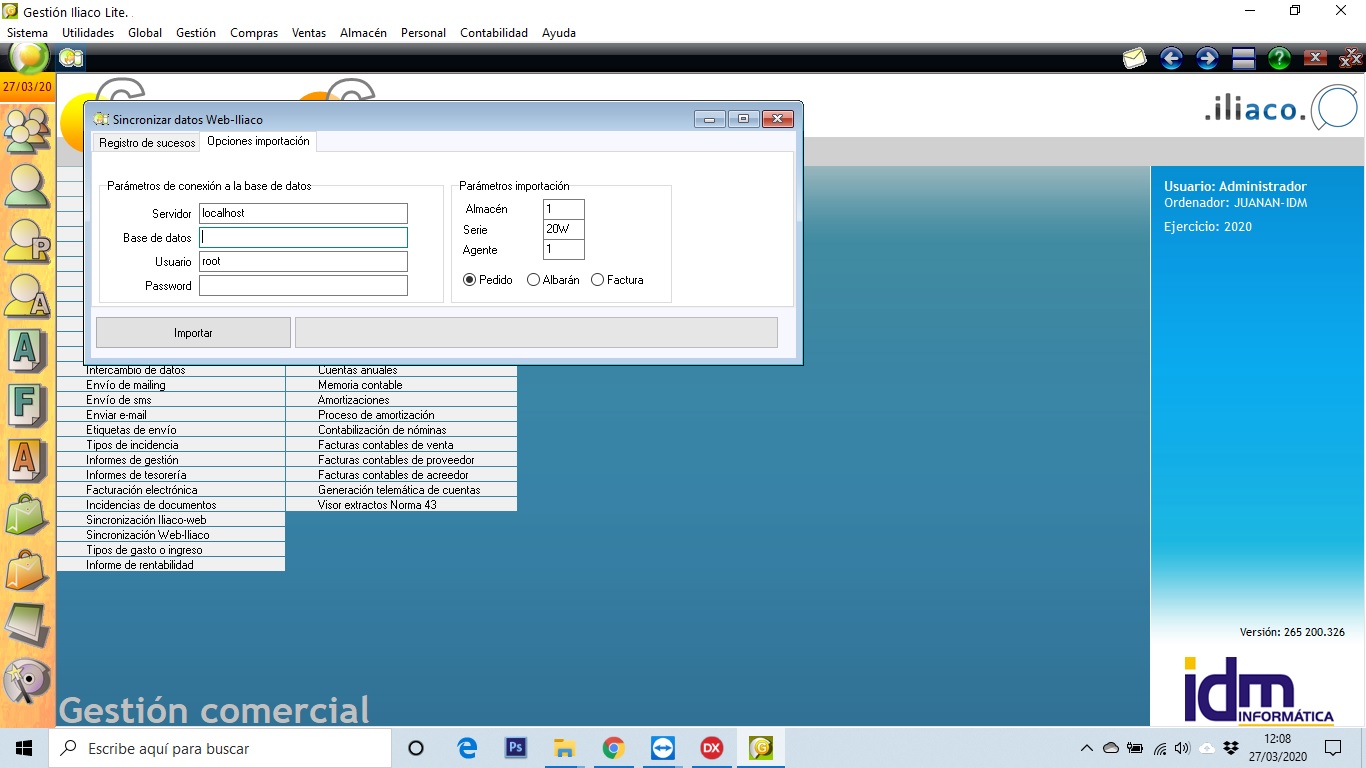The image size is (1366, 768).
Task: Click the Password input field
Action: (303, 285)
